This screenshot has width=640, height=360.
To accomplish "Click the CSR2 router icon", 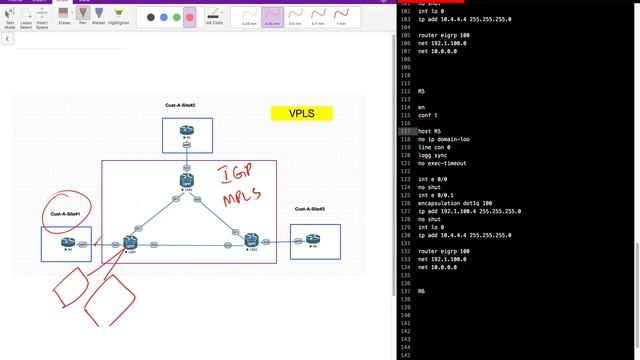I will (187, 180).
